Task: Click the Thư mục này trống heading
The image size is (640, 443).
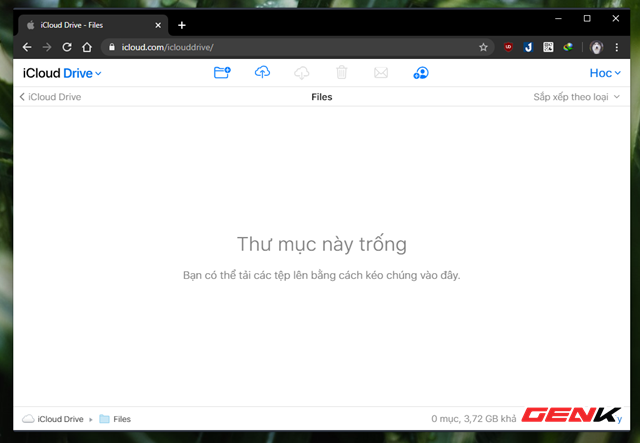Action: (322, 244)
